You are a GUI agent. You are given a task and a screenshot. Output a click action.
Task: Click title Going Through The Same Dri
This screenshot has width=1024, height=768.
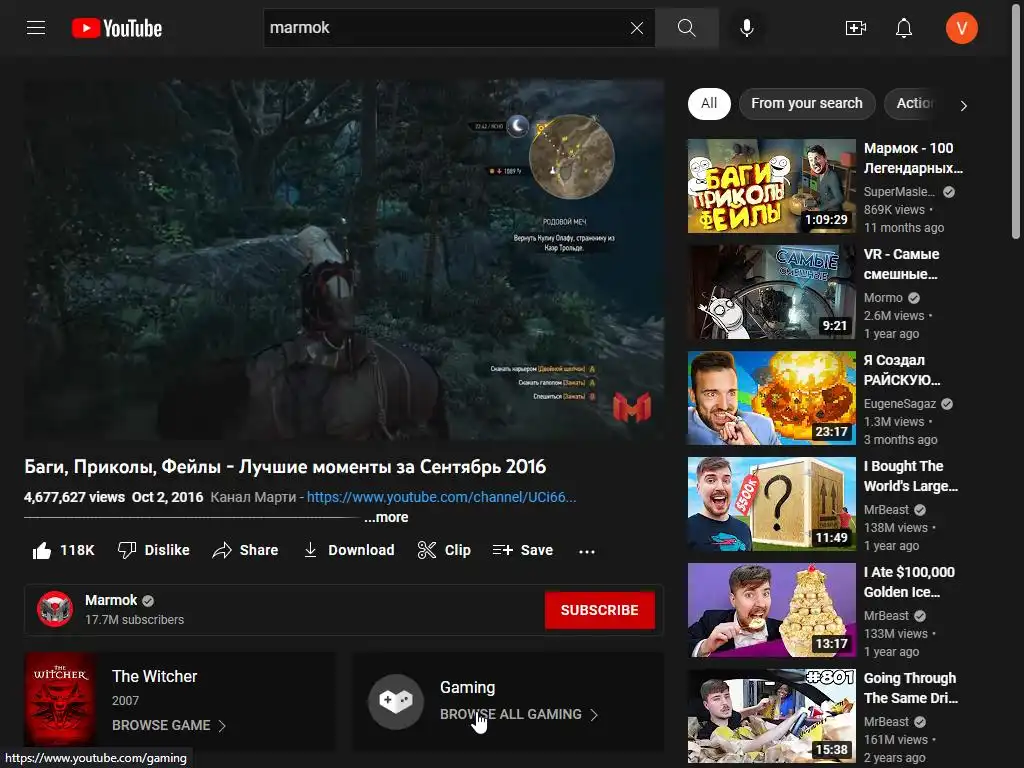point(910,688)
